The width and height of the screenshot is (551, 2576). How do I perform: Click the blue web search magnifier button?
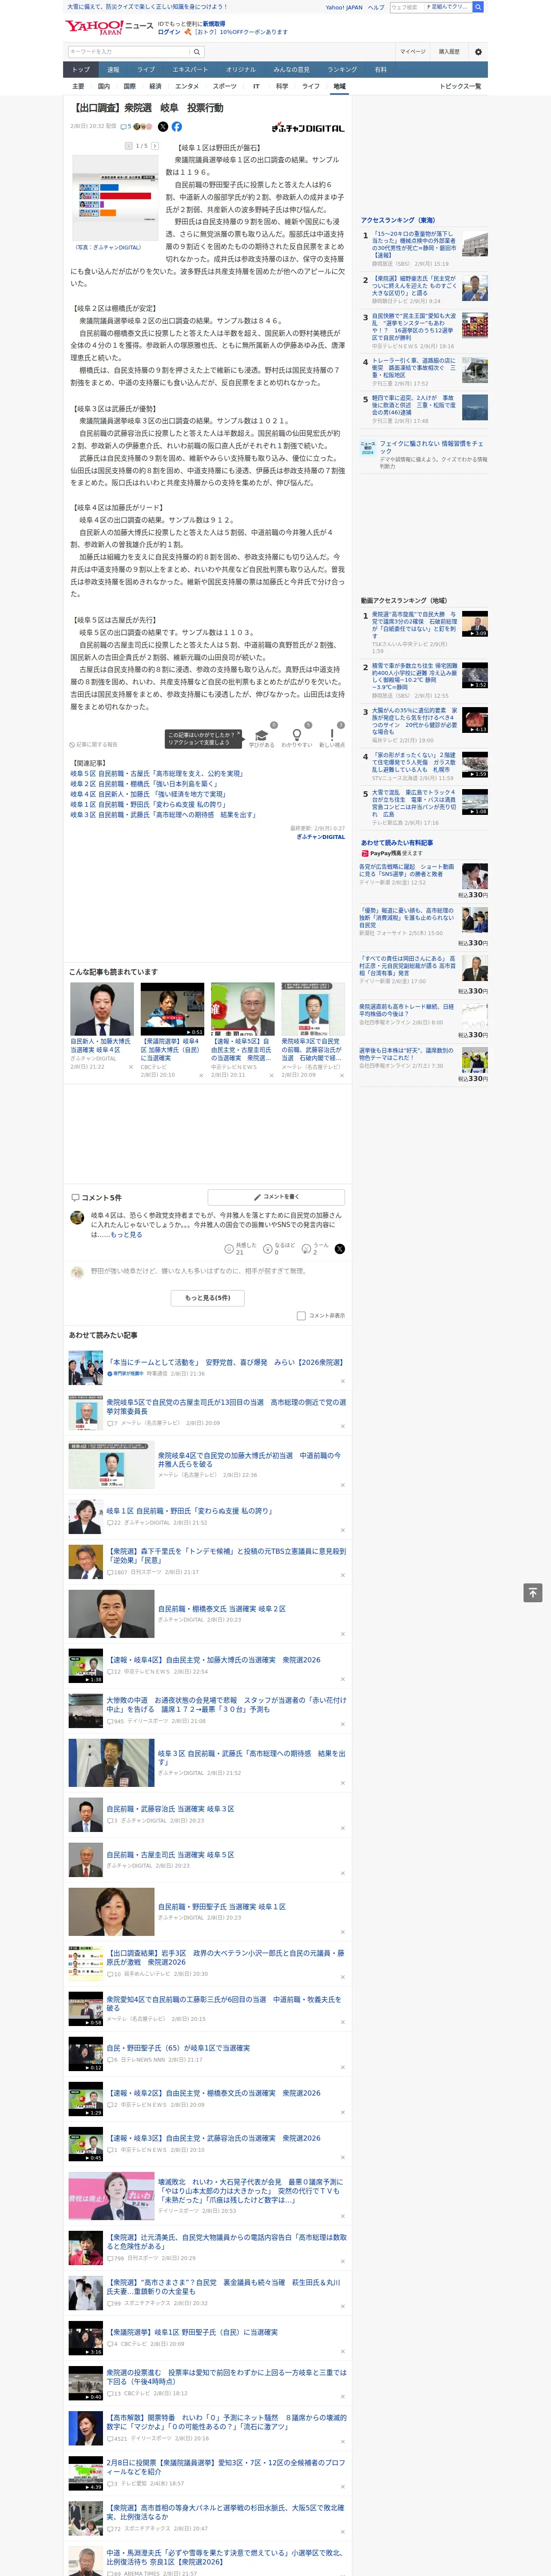pyautogui.click(x=478, y=7)
